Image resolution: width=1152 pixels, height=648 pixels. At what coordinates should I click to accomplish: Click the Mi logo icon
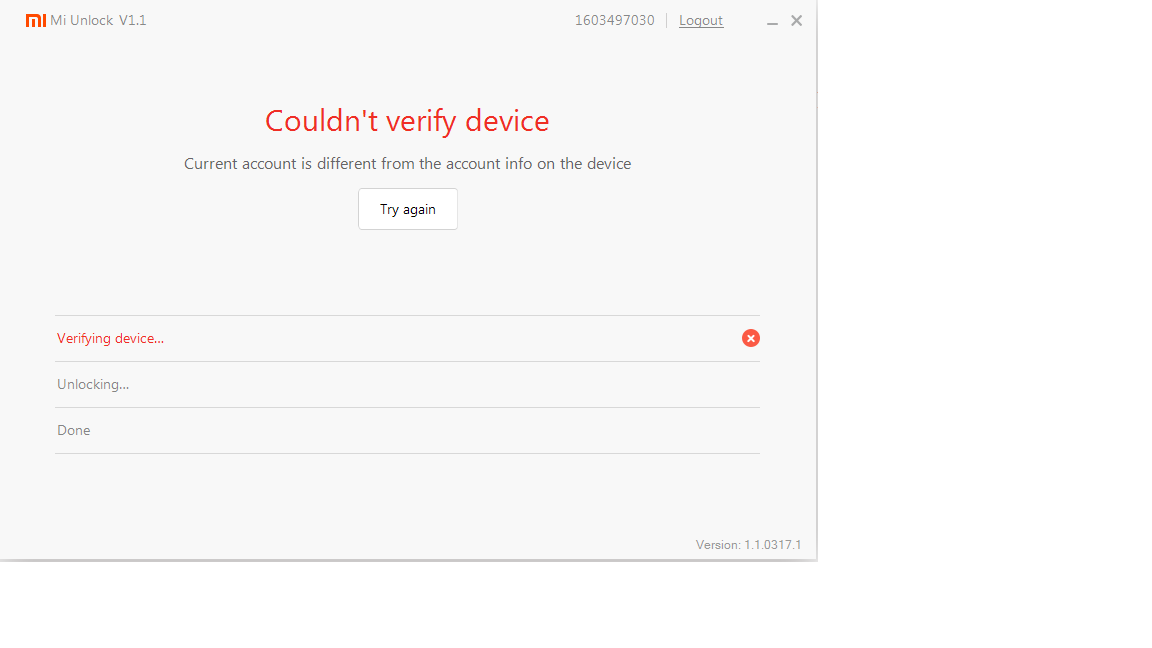[36, 21]
